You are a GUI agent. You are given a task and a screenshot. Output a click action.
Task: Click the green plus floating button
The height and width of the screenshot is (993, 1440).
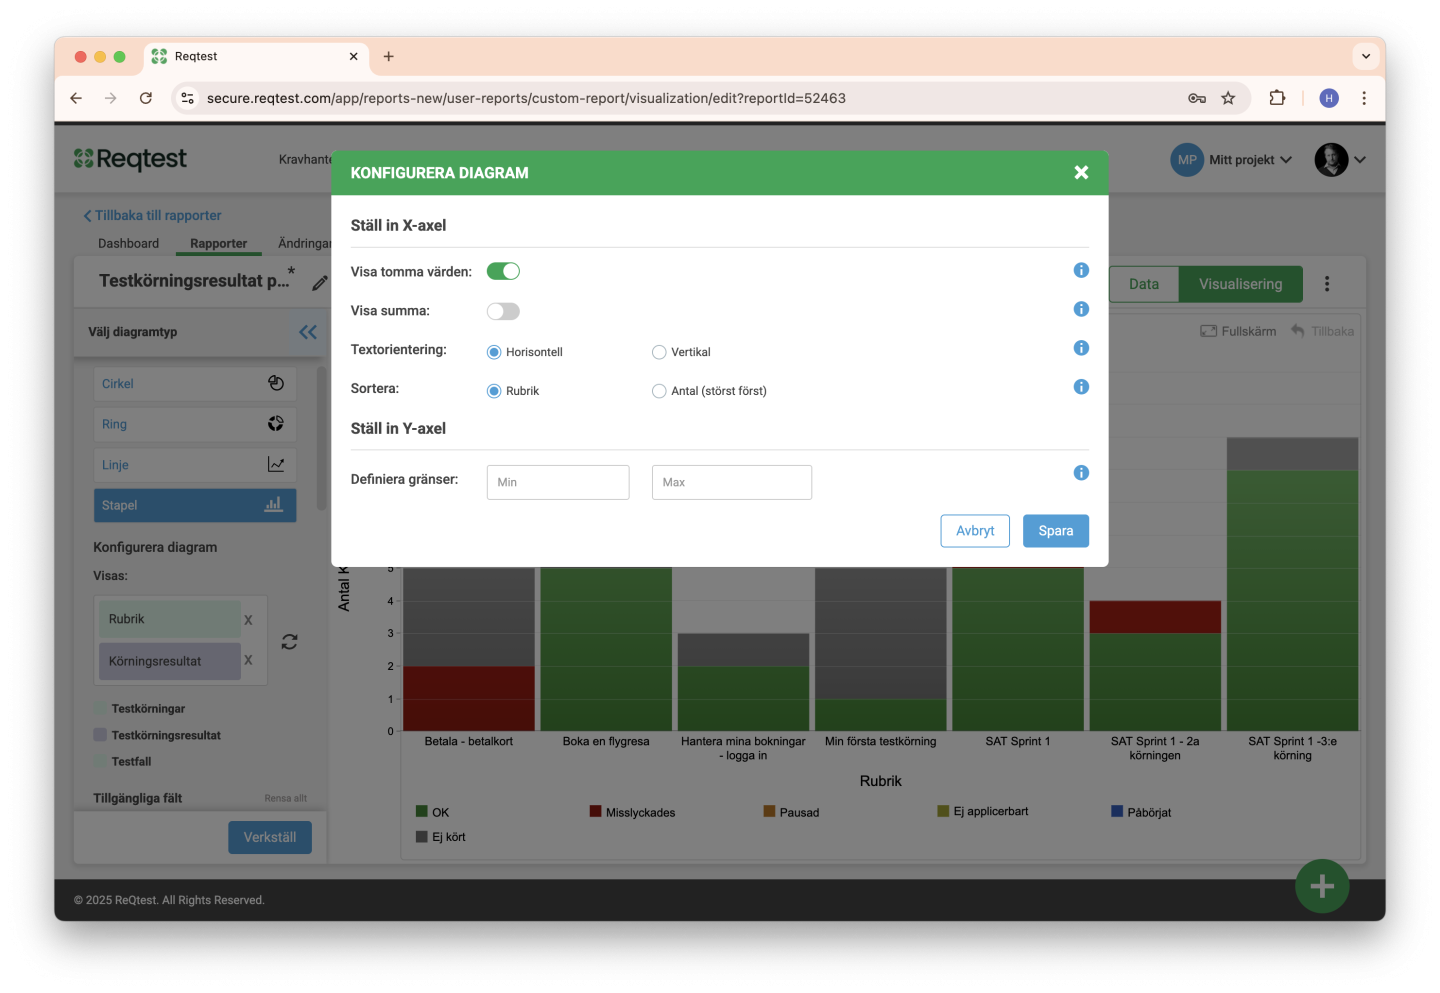pyautogui.click(x=1322, y=886)
